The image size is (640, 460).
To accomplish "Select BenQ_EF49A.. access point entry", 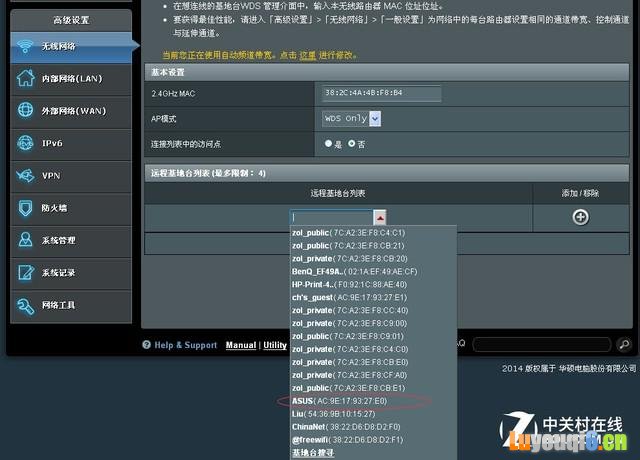I will coord(354,272).
